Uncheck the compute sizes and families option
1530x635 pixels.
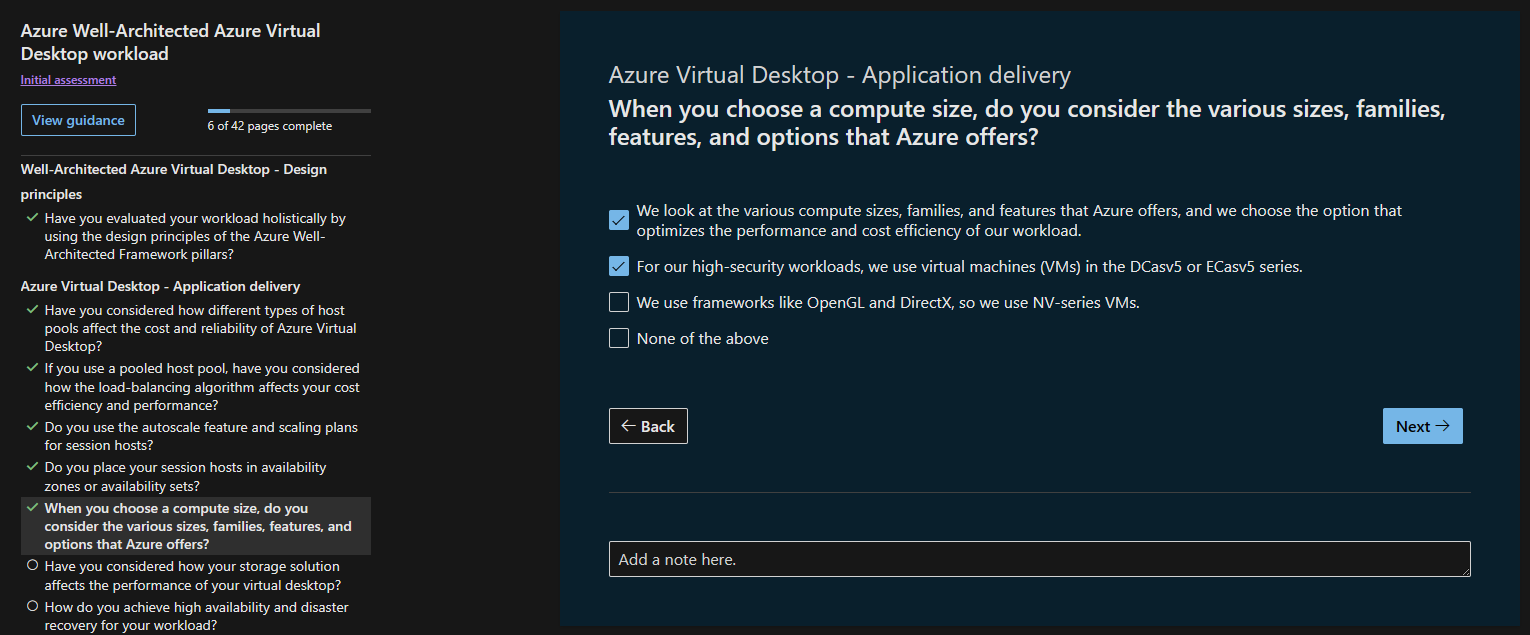[x=619, y=220]
